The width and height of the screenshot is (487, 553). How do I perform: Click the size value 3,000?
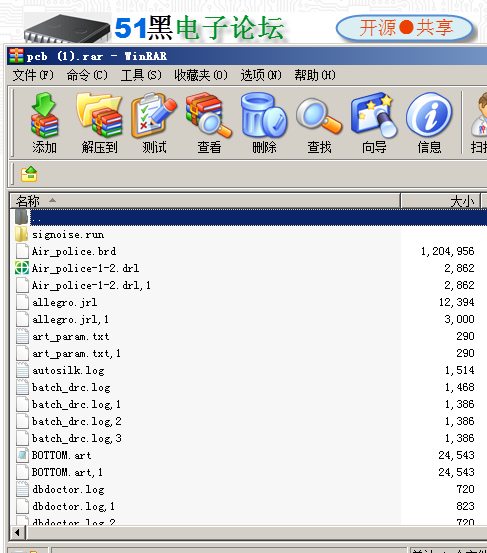click(x=459, y=319)
